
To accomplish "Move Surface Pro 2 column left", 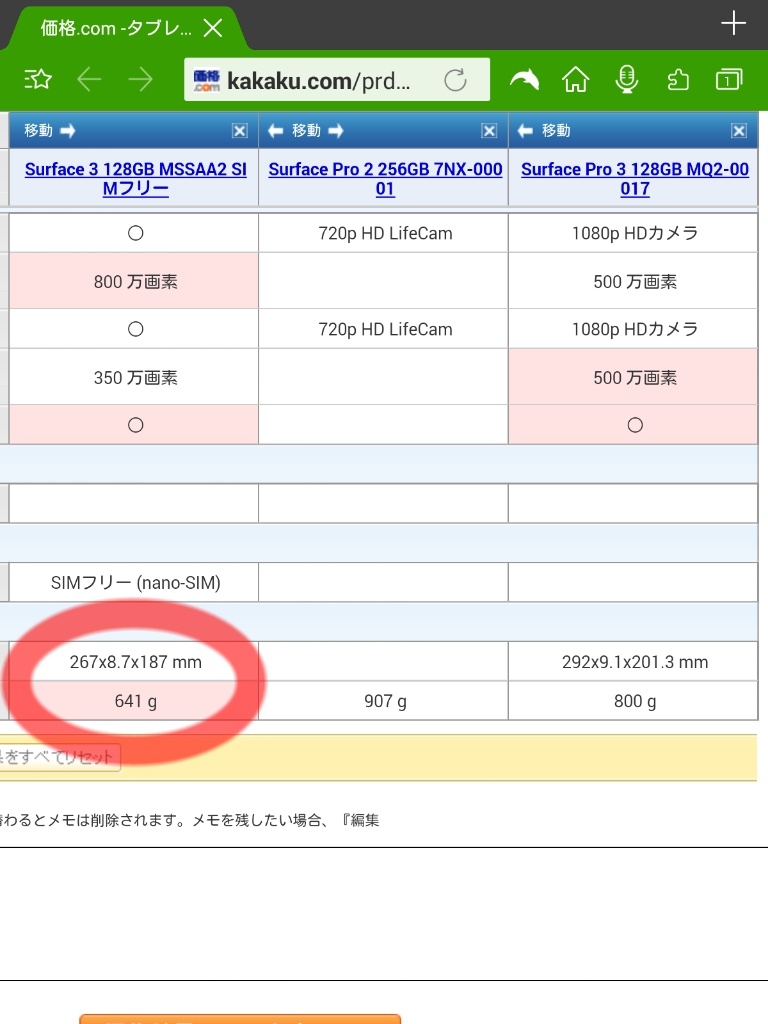I will tap(276, 131).
